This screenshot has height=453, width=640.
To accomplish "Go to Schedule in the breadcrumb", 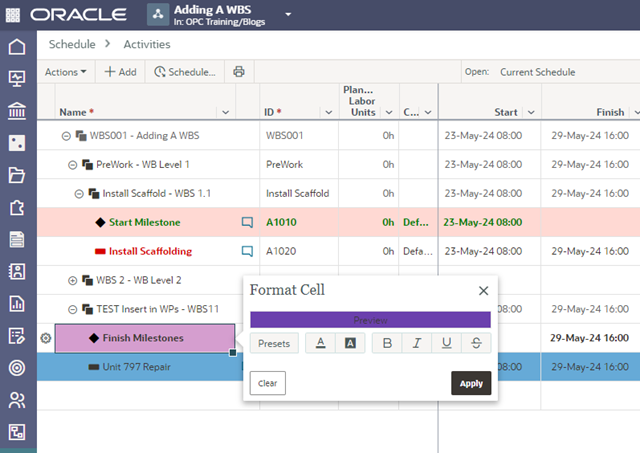I will tap(72, 44).
